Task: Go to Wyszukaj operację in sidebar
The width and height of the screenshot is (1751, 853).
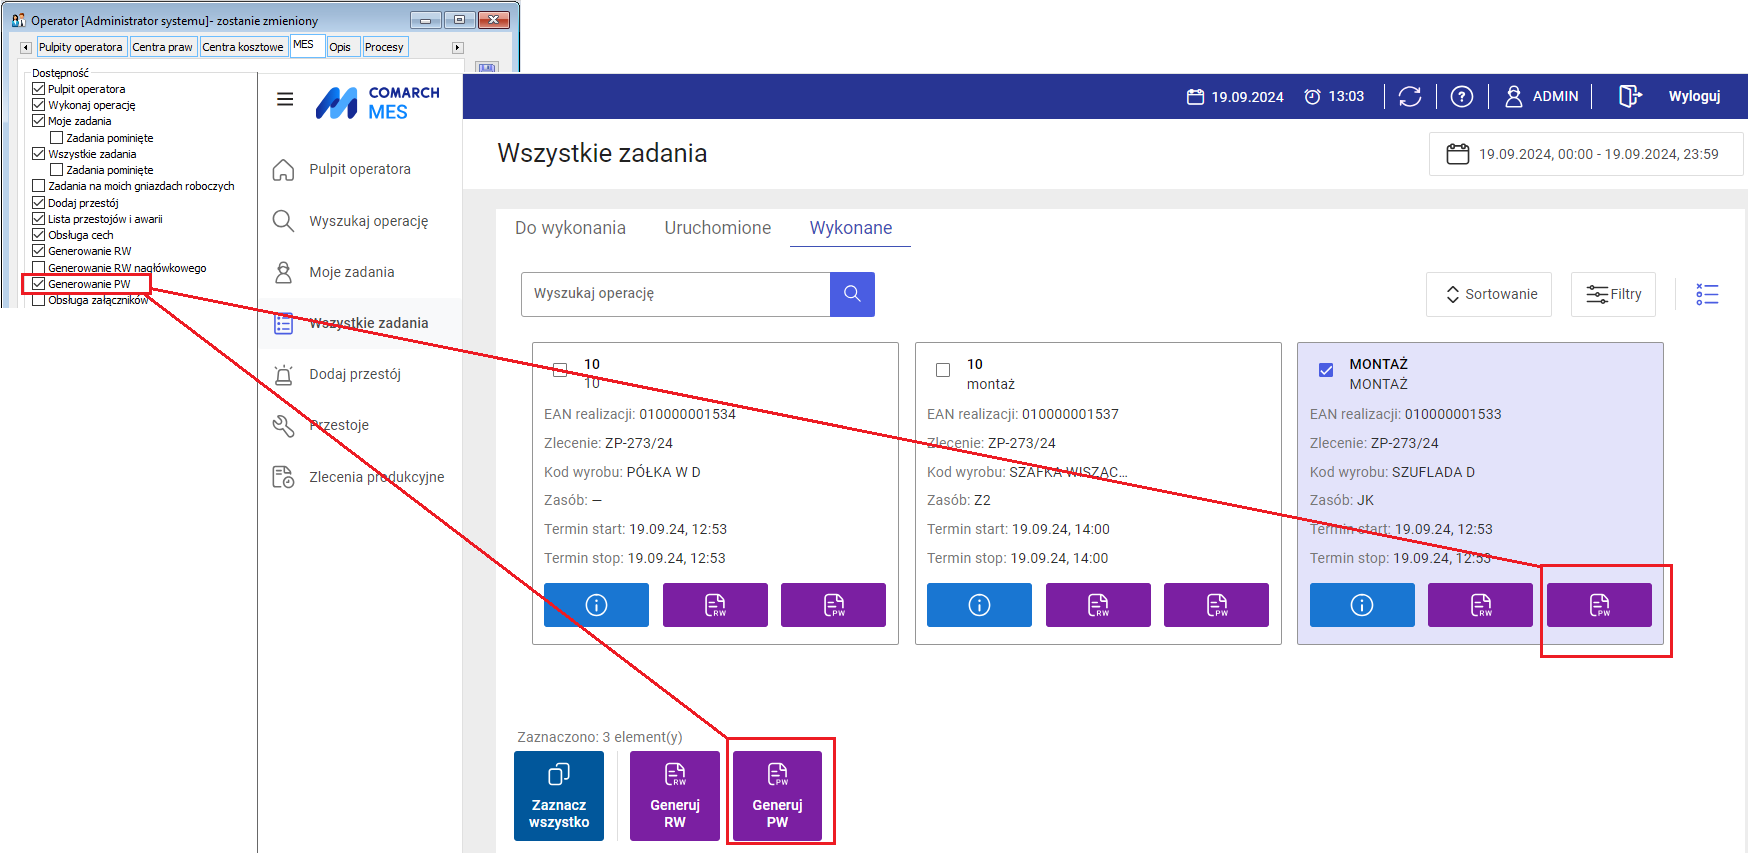Action: tap(360, 221)
